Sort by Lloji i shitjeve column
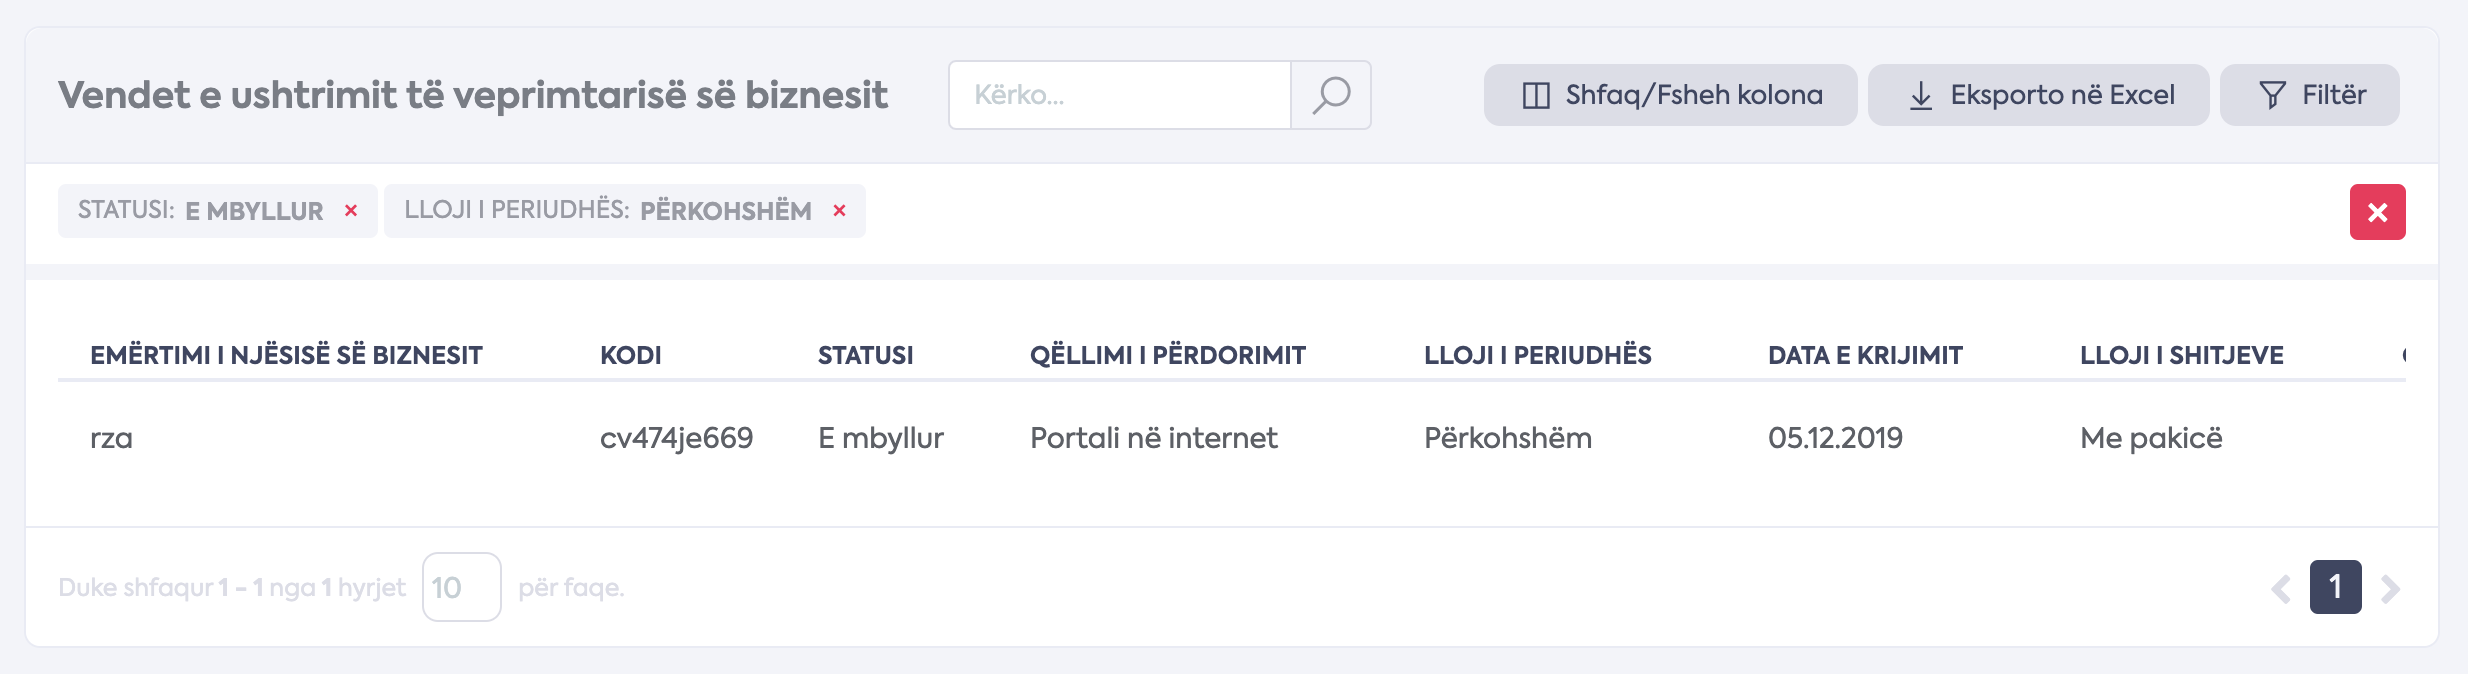Image resolution: width=2468 pixels, height=674 pixels. [x=2181, y=355]
